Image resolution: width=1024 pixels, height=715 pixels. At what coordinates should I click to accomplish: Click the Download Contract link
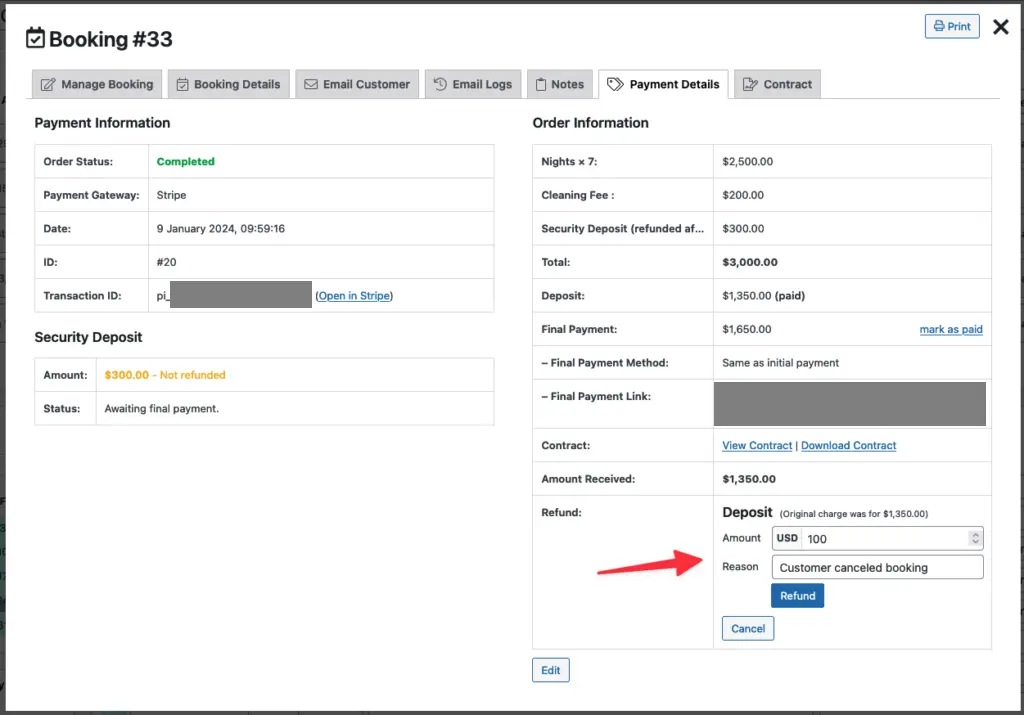[x=848, y=446]
